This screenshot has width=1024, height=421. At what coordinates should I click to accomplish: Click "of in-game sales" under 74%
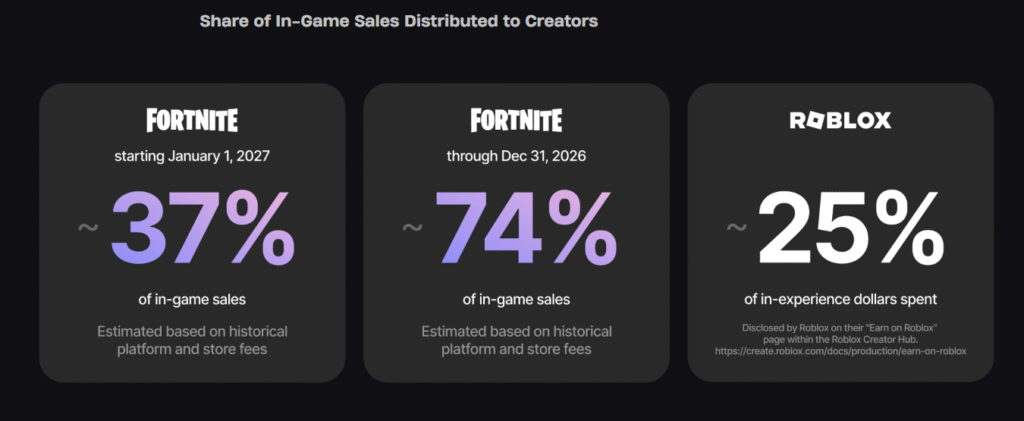(x=516, y=297)
